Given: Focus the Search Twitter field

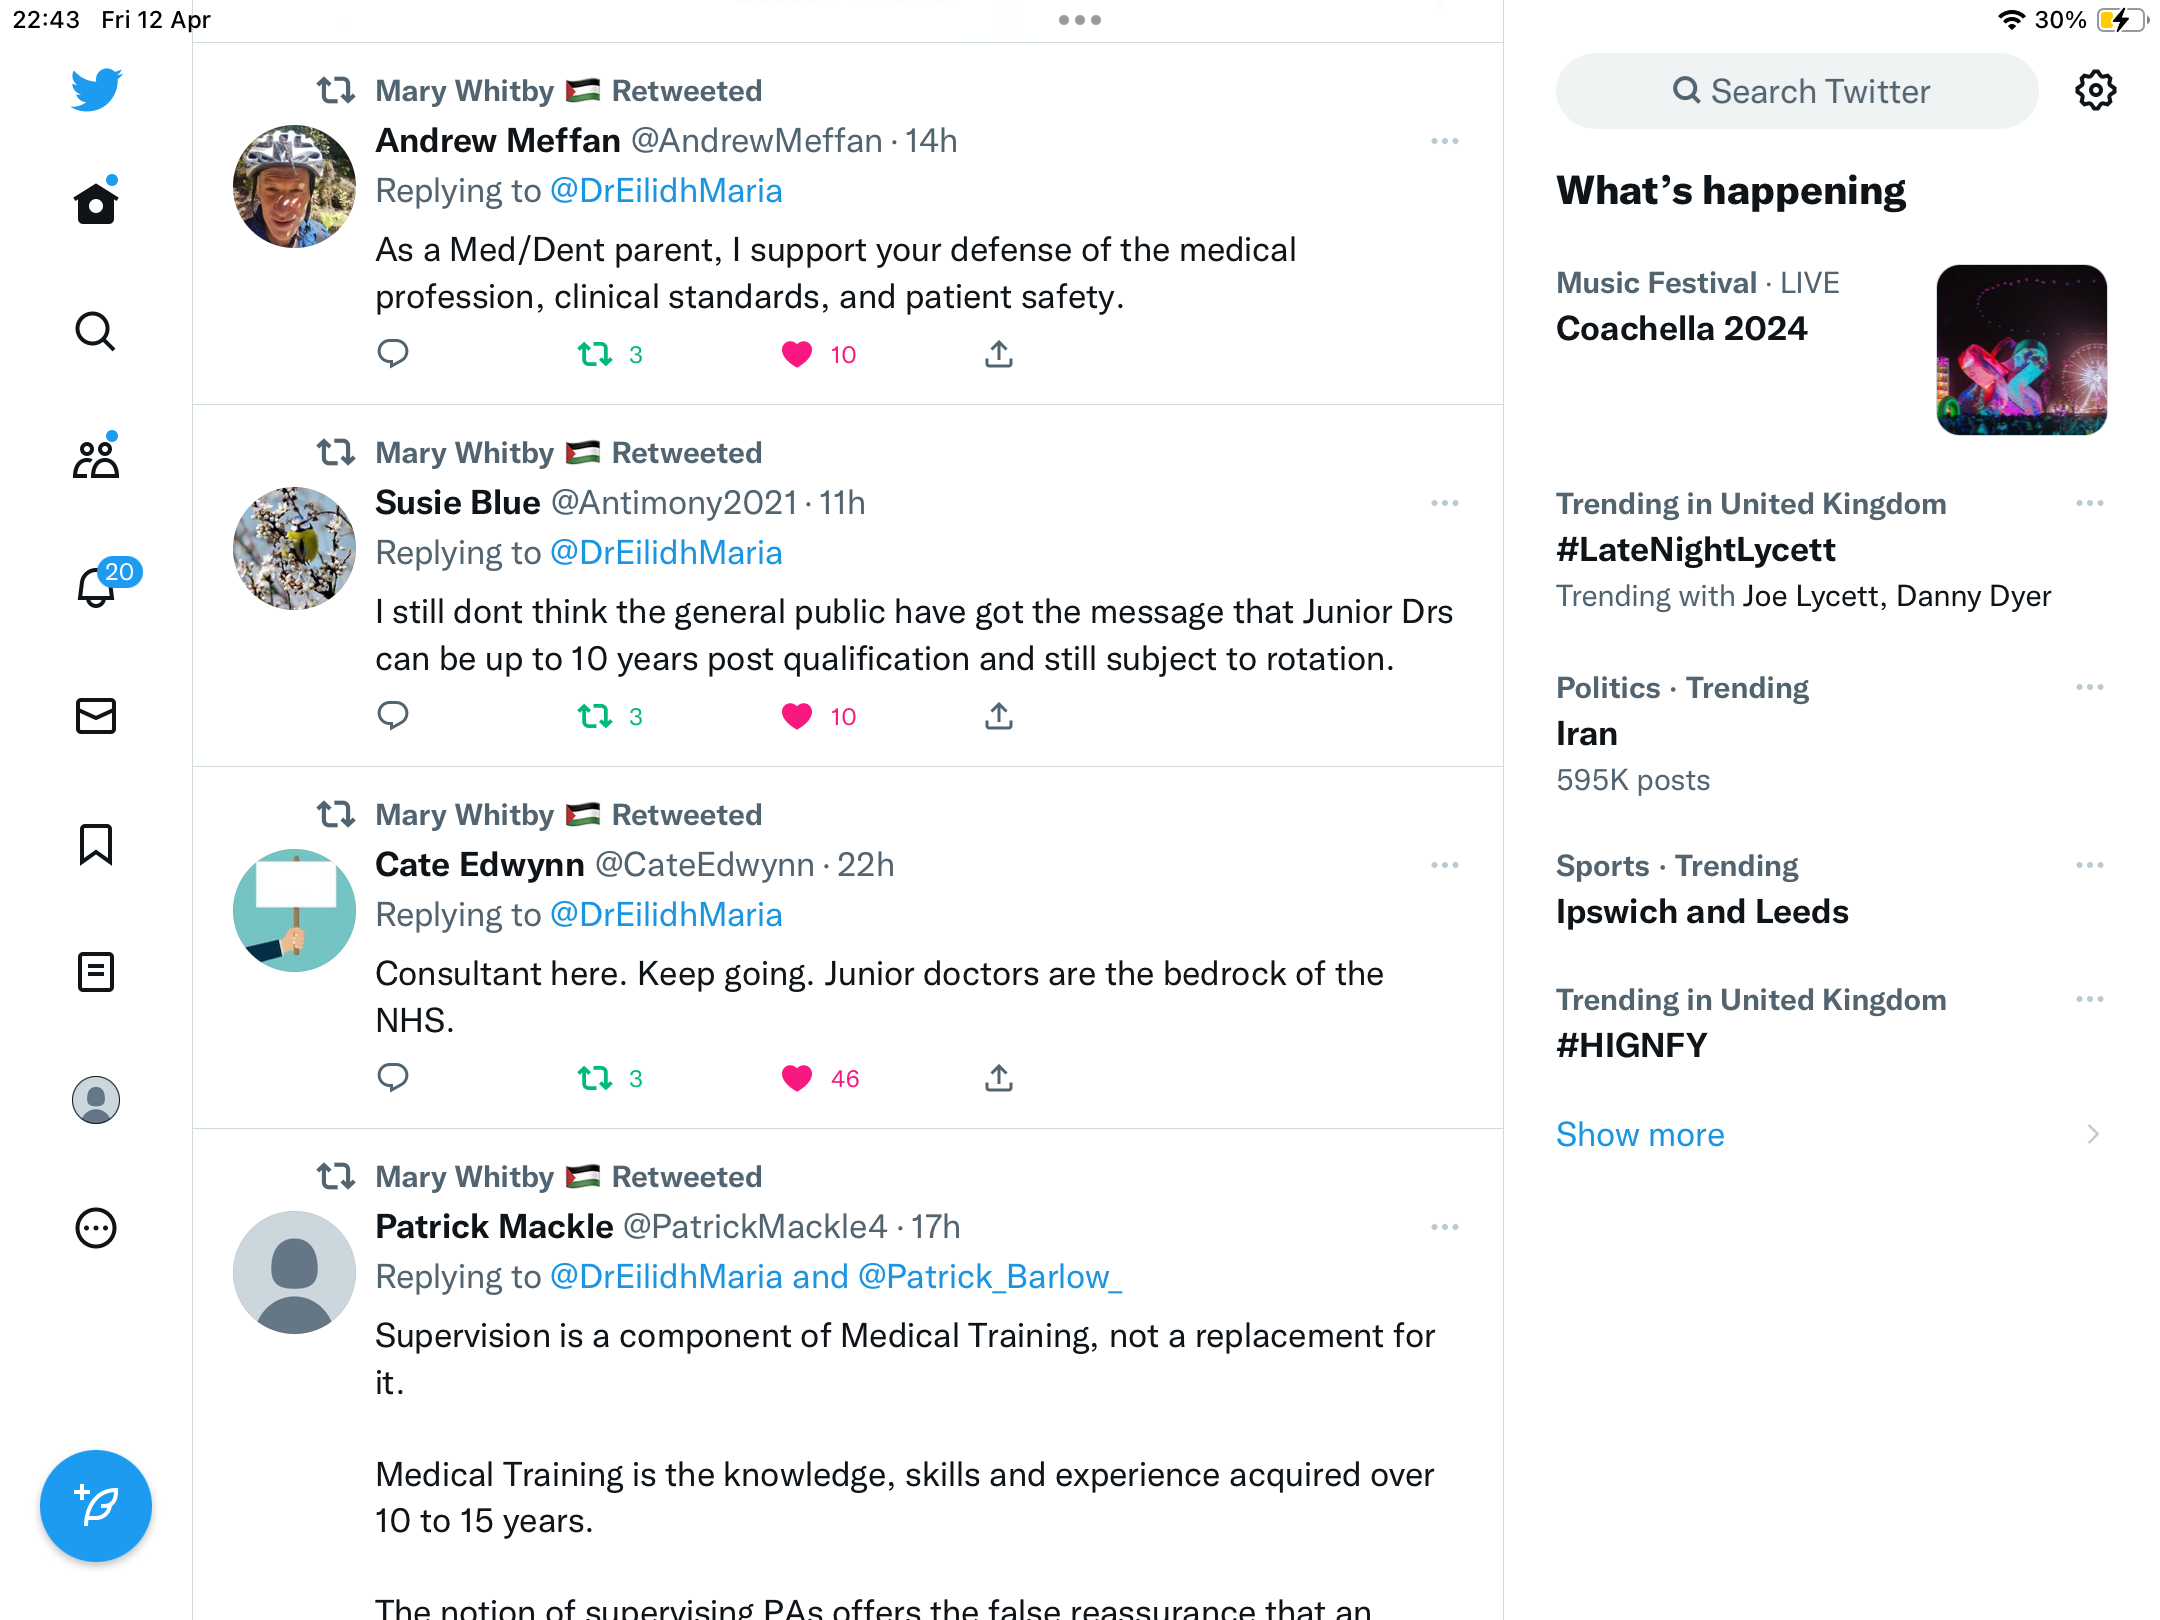Looking at the screenshot, I should pos(1797,91).
